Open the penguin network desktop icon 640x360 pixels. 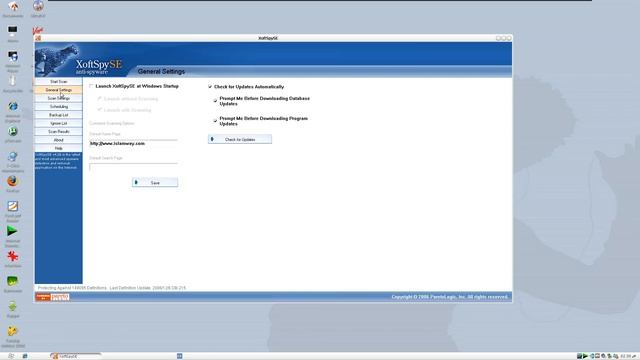[x=13, y=56]
